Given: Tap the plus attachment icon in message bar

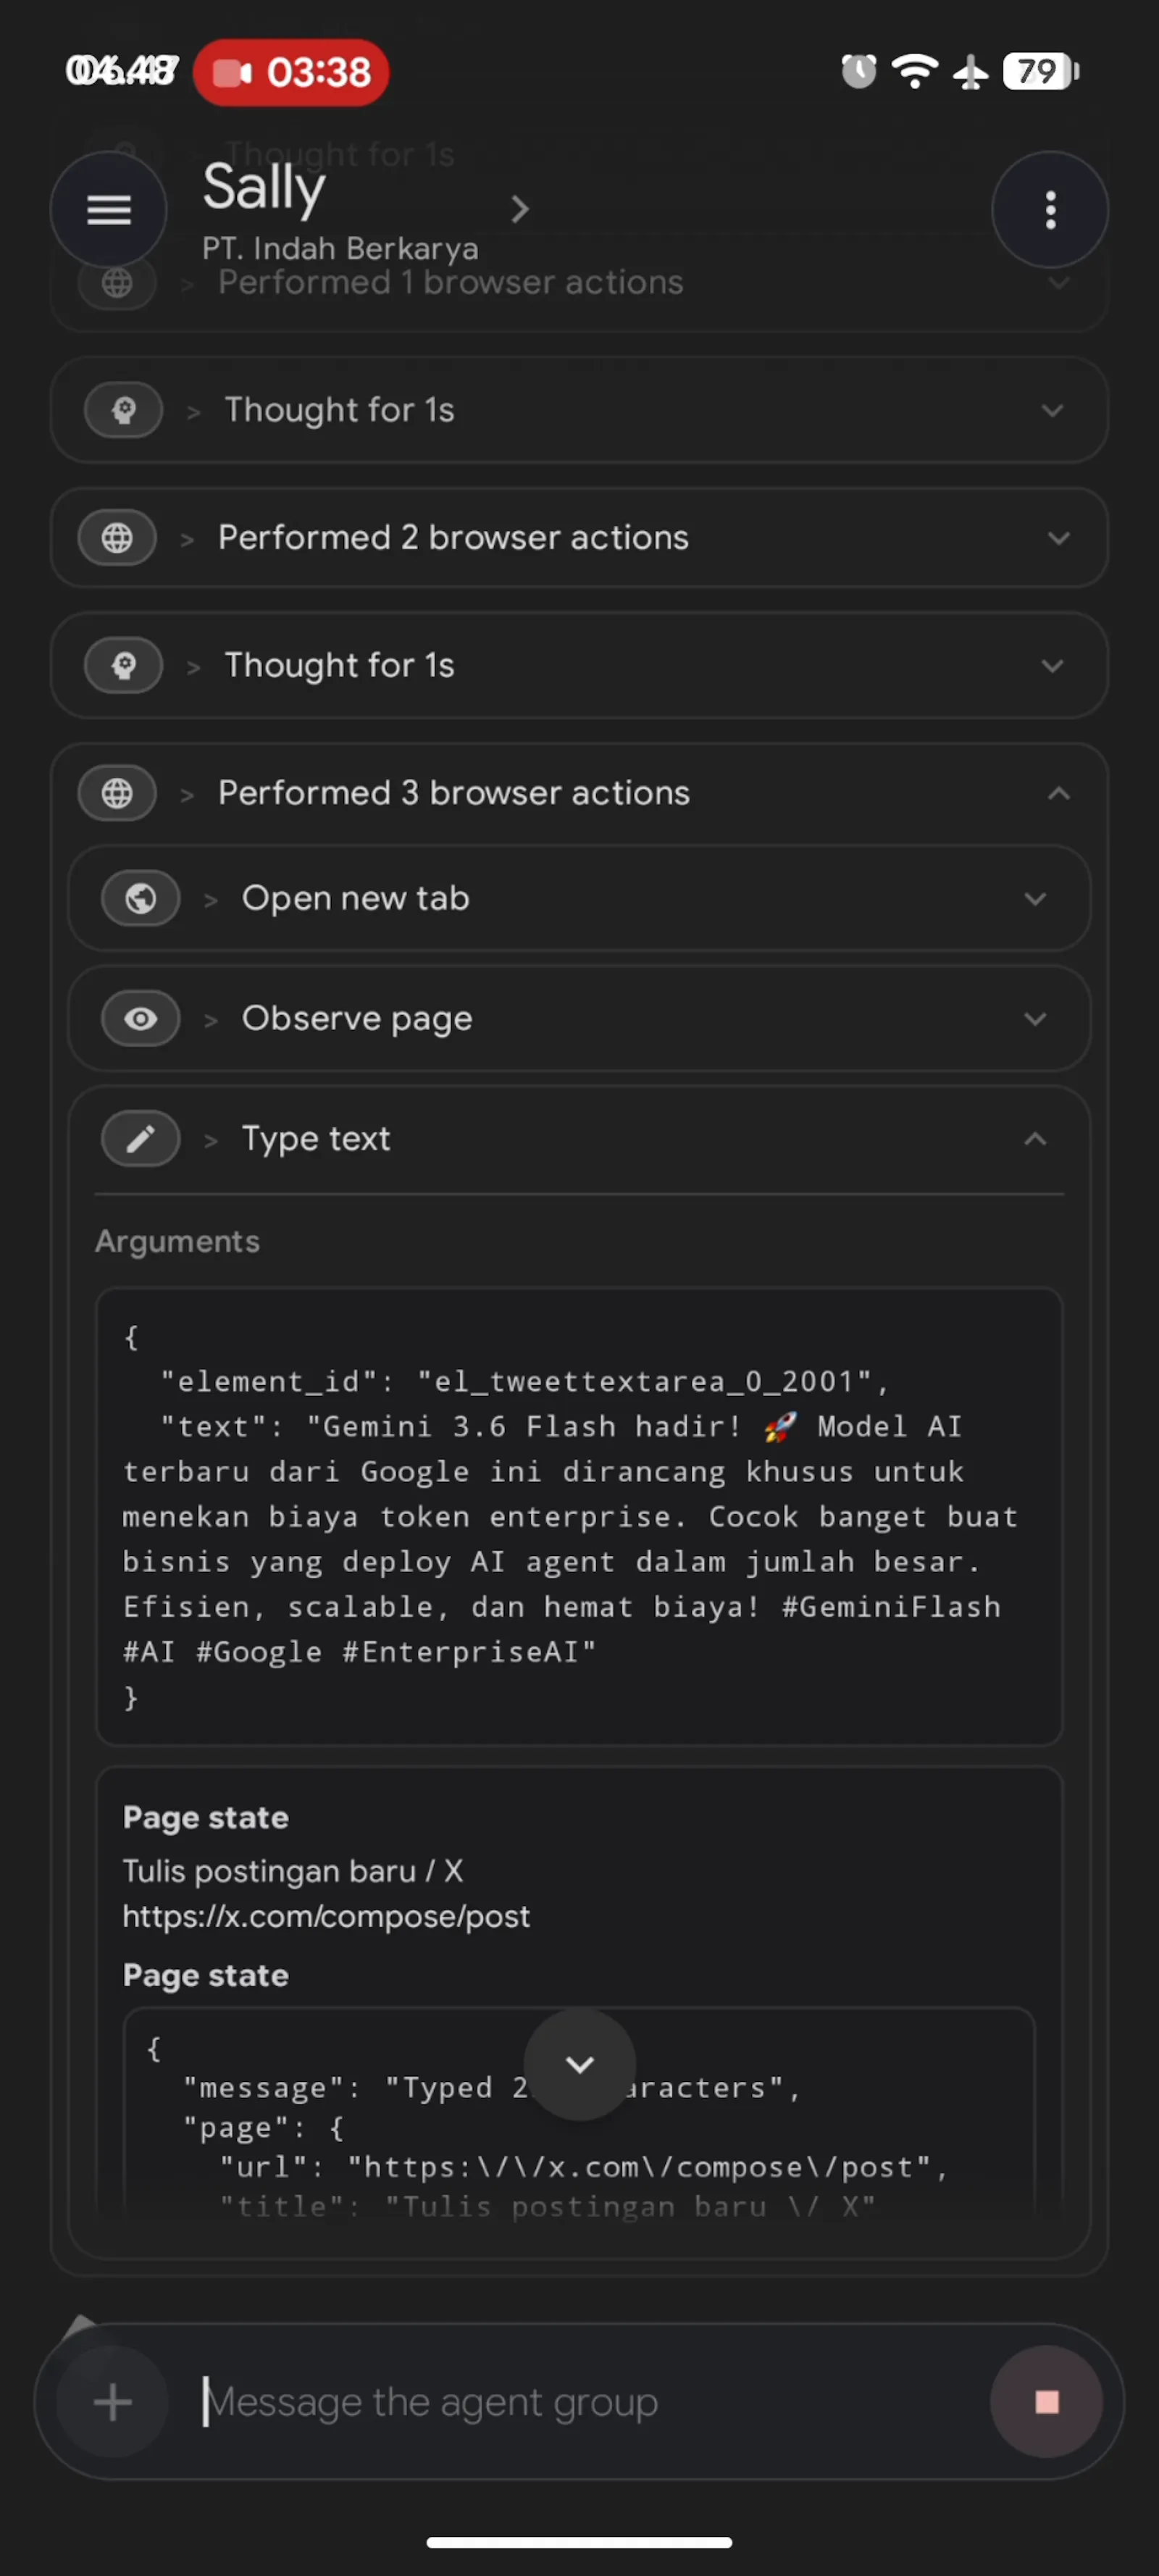Looking at the screenshot, I should [113, 2401].
